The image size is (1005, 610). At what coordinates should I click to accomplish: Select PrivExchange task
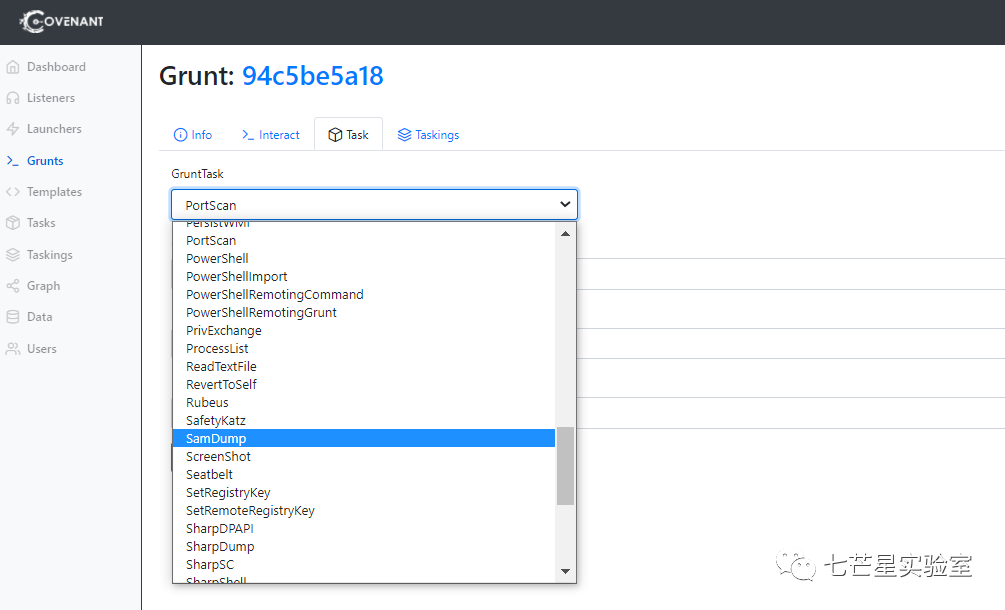pyautogui.click(x=363, y=331)
